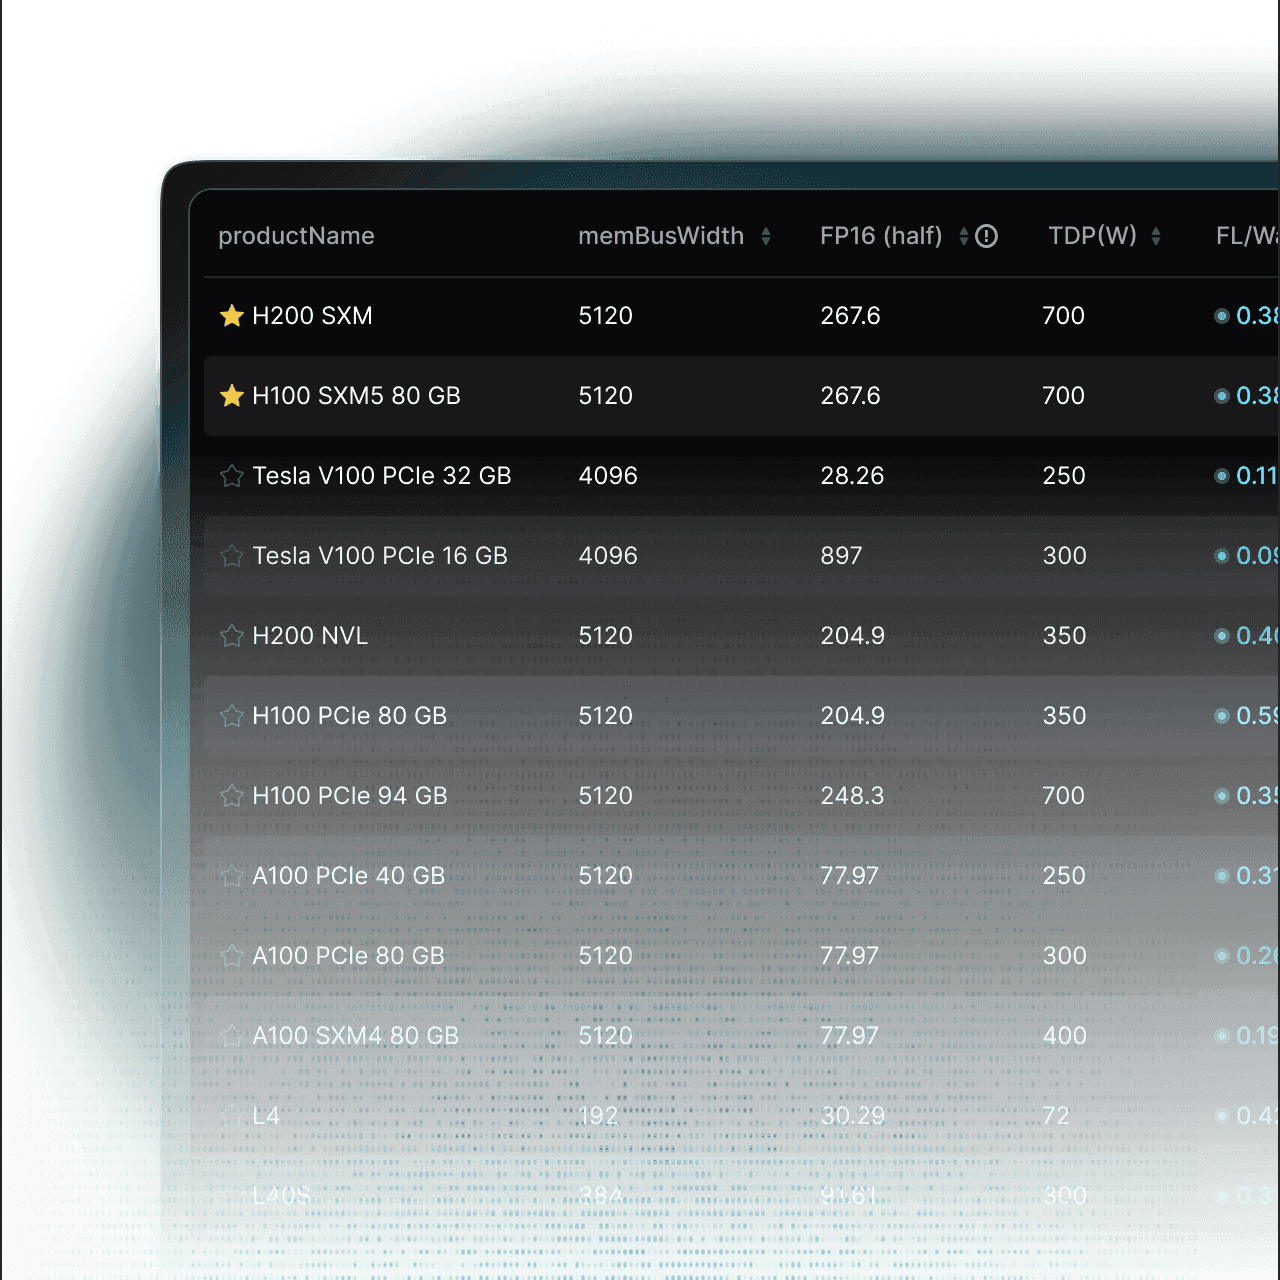Click memBusWidth 4096 for Tesla V100 32 GB
Screen dimensions: 1280x1280
tap(608, 476)
